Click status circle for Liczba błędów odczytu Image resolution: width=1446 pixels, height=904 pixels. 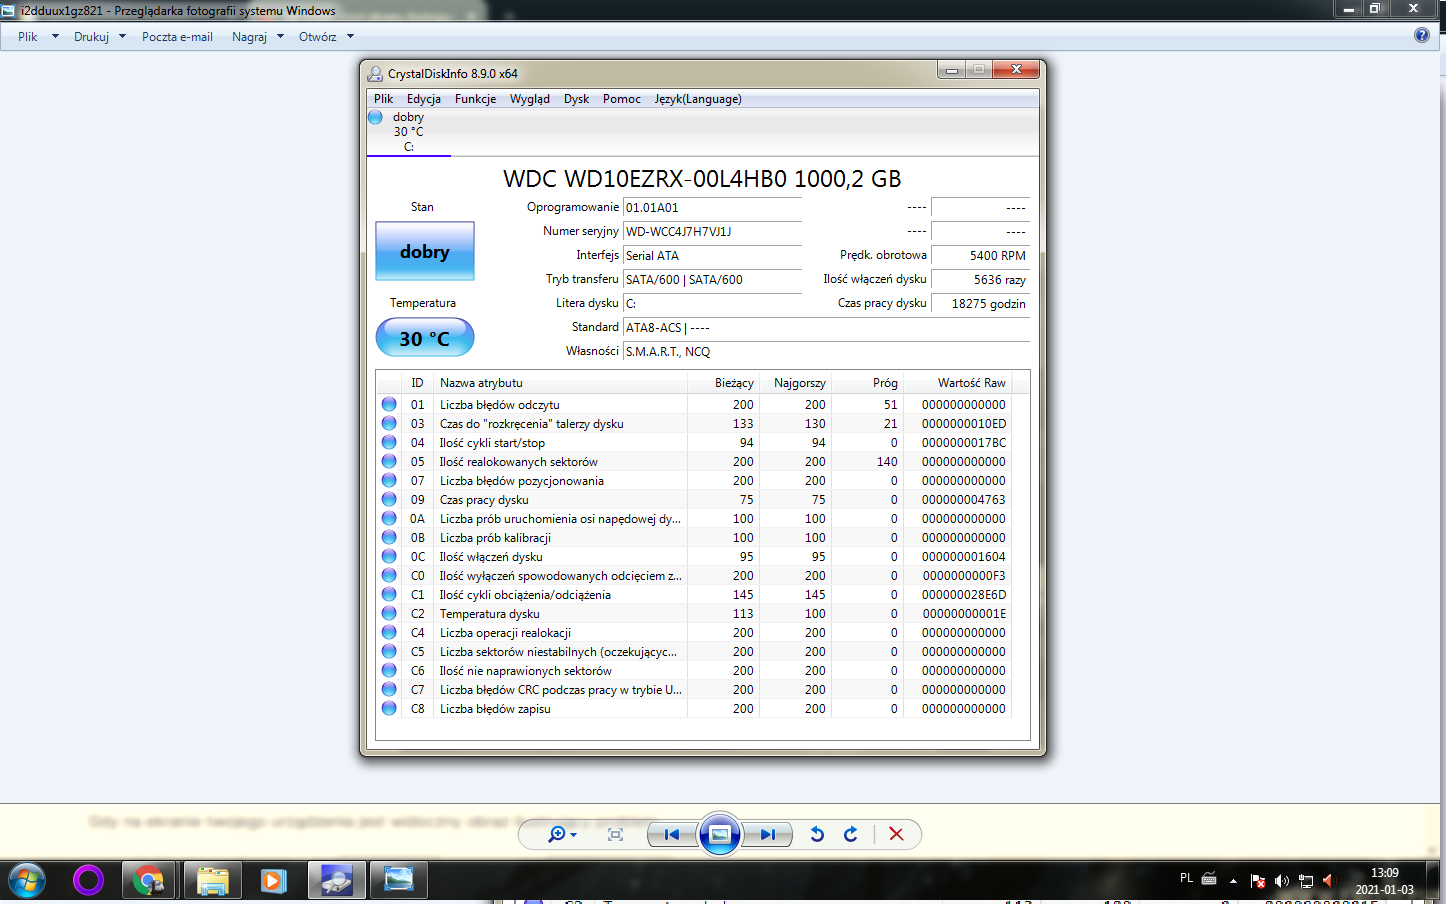389,404
